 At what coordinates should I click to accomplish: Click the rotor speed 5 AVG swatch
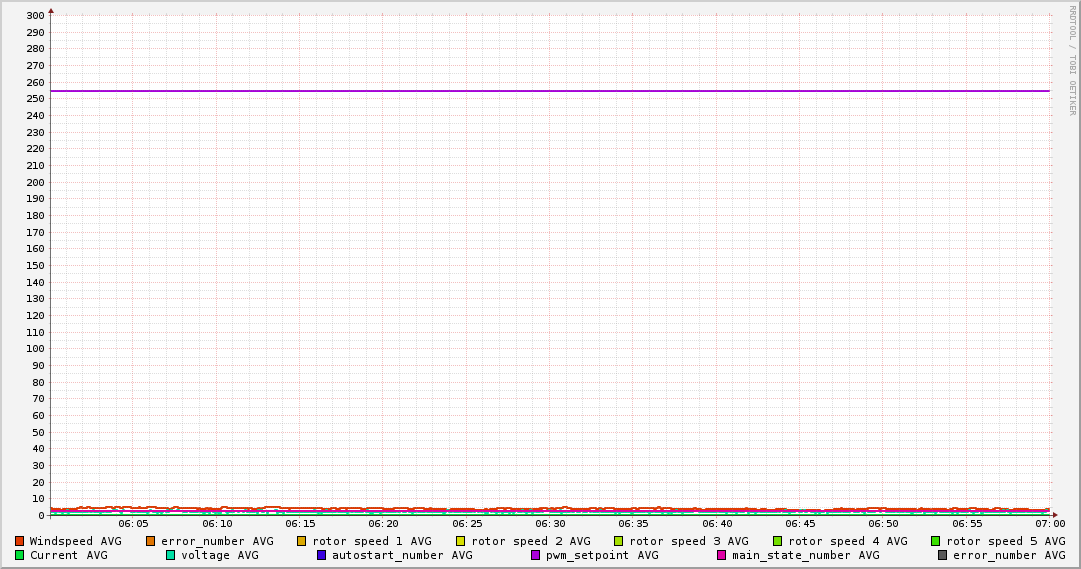click(x=936, y=541)
